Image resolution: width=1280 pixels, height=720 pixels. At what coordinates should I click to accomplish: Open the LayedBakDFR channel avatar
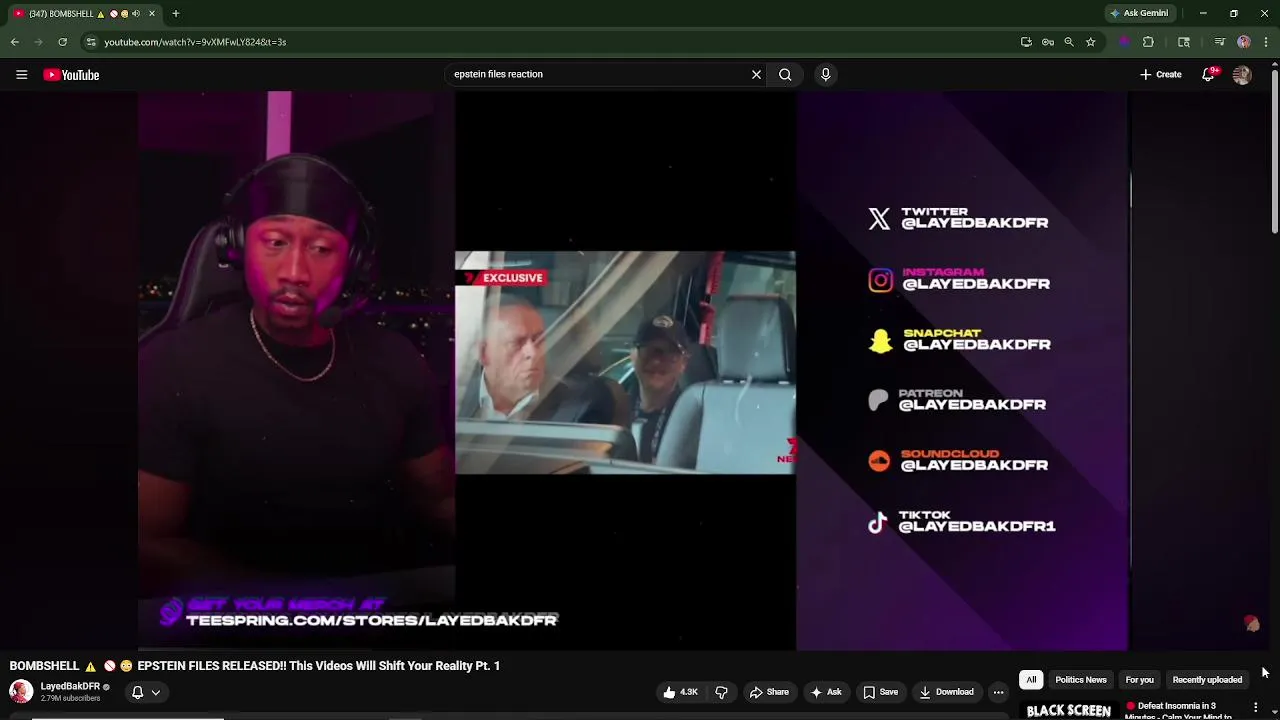tap(21, 691)
